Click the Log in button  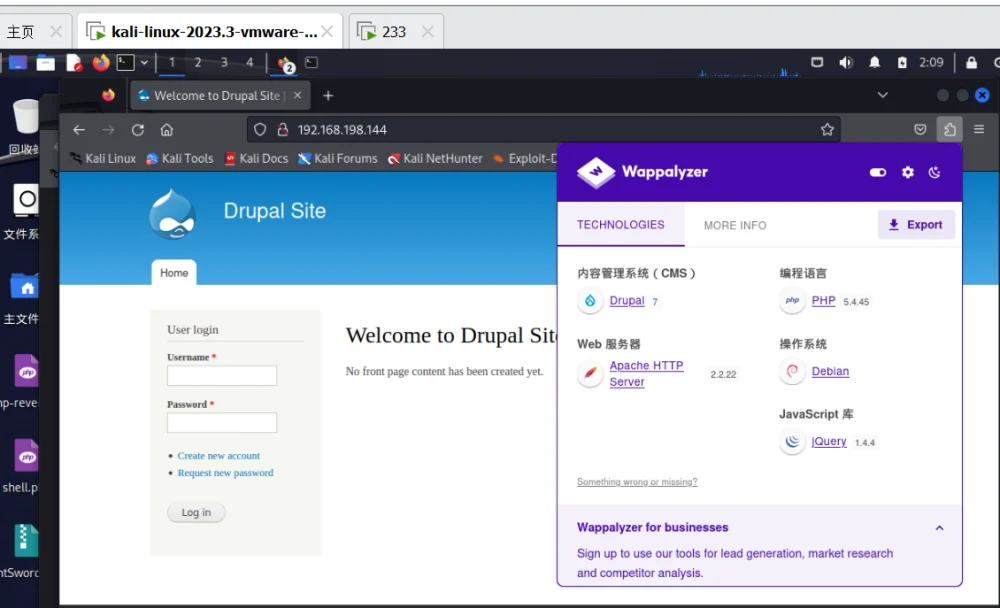click(196, 512)
